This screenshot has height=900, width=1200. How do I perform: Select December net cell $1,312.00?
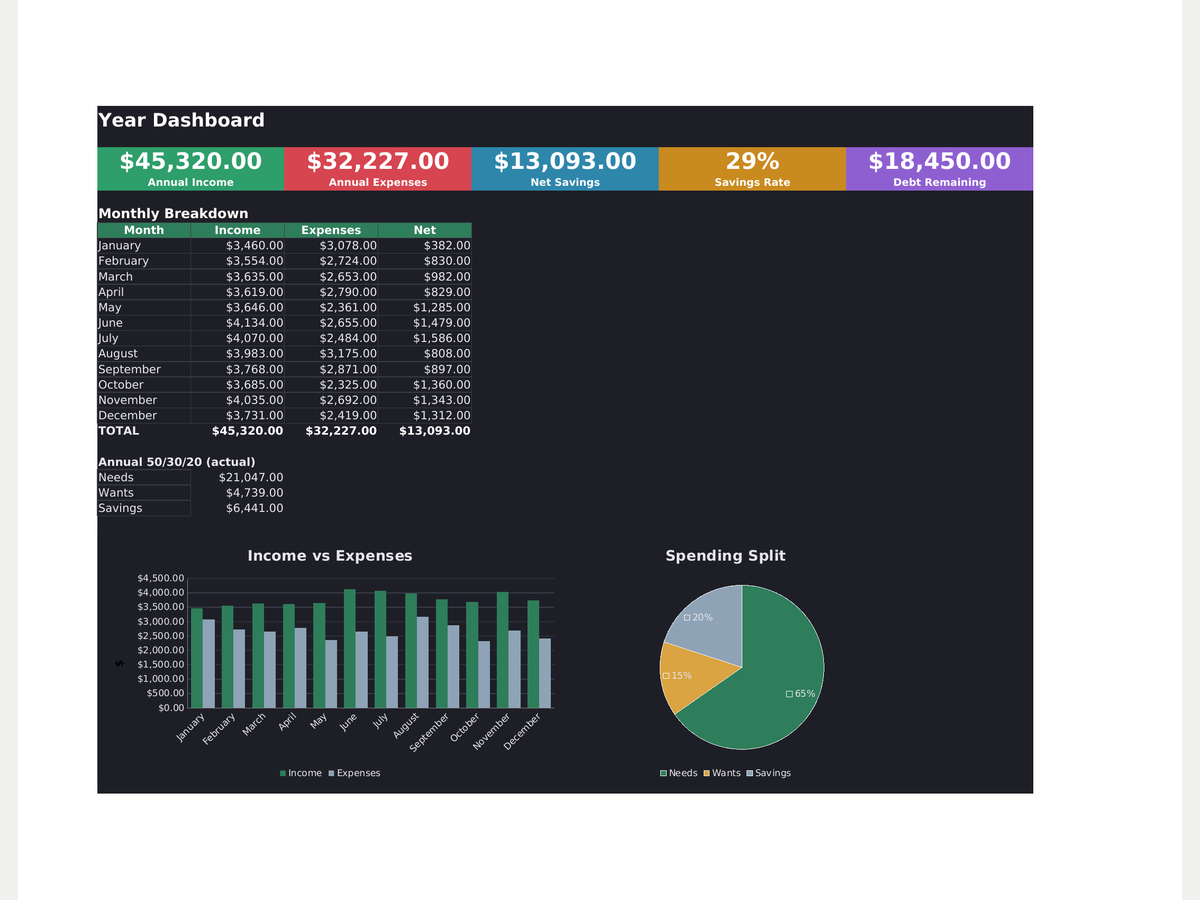(x=425, y=416)
